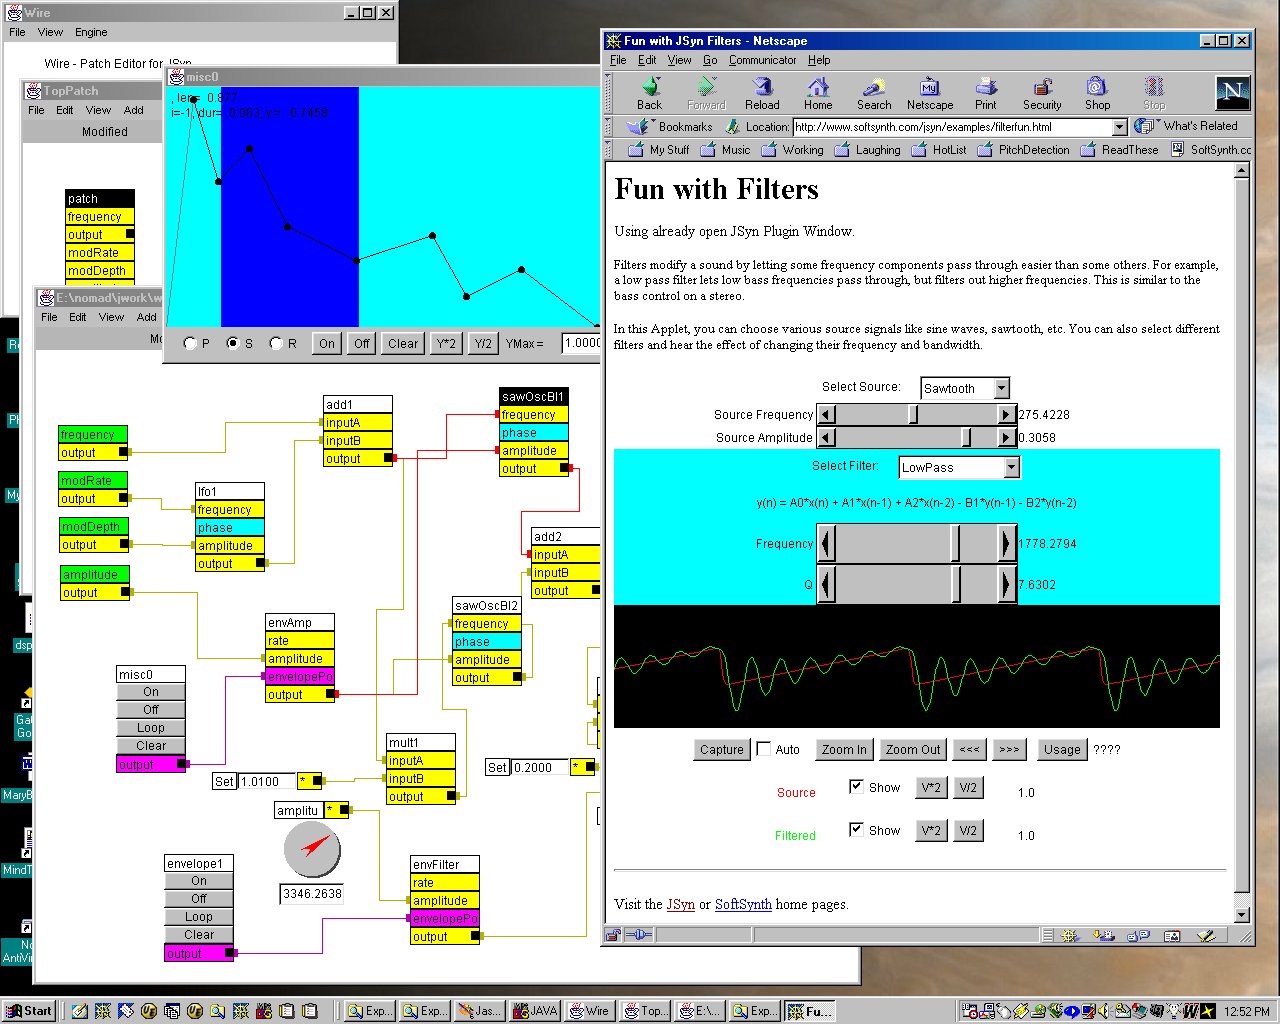Screen dimensions: 1280x1024
Task: Click the Security lock icon
Action: click(x=1042, y=88)
